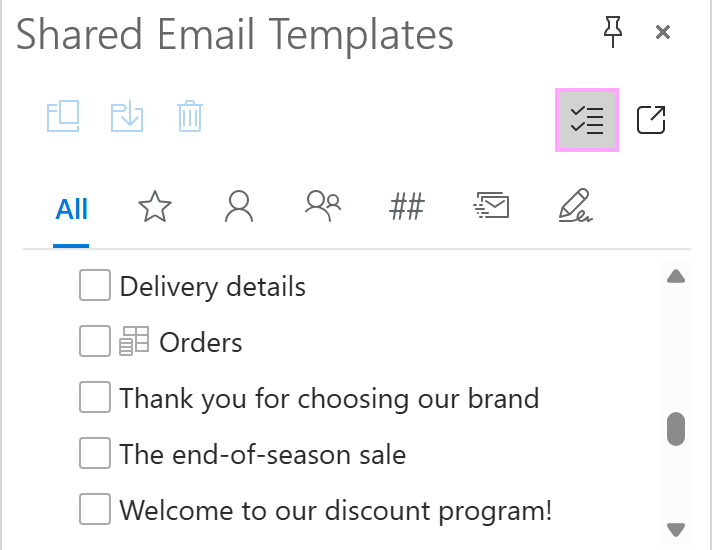
Task: Check the Delivery details checkbox
Action: 95,286
